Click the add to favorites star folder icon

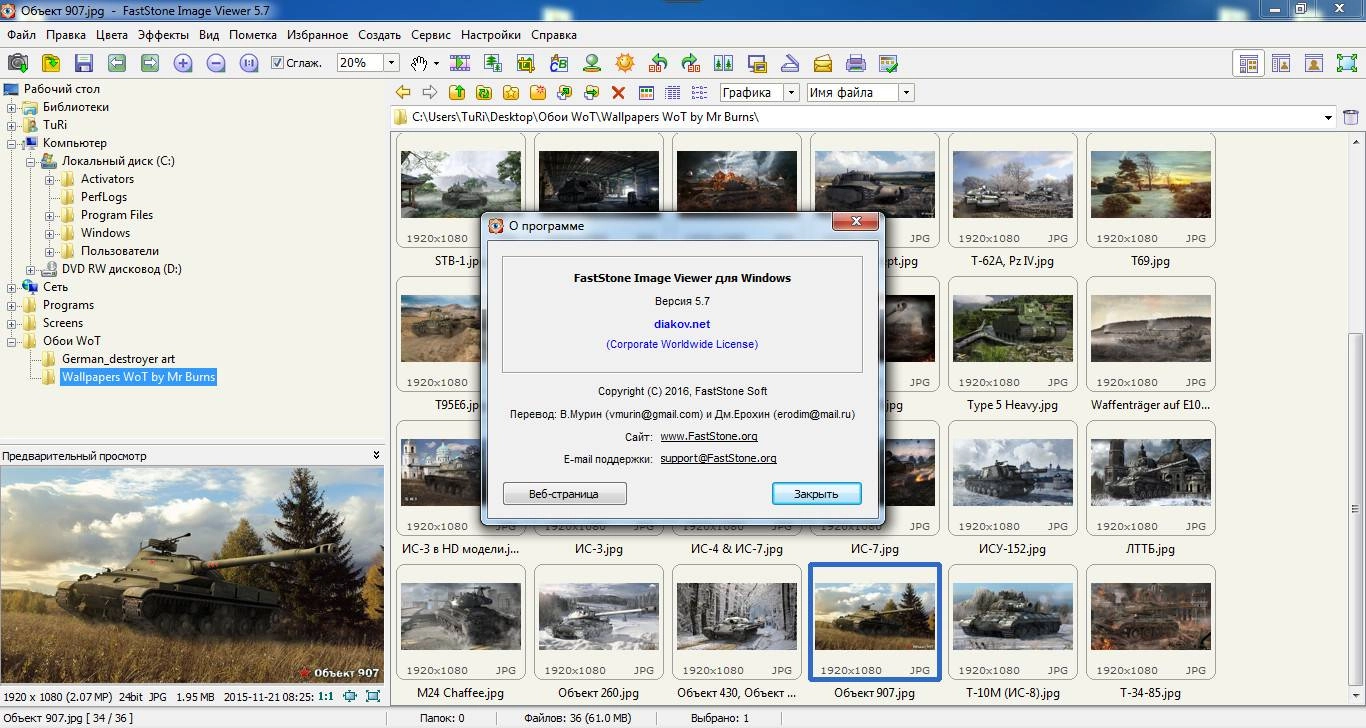(511, 93)
